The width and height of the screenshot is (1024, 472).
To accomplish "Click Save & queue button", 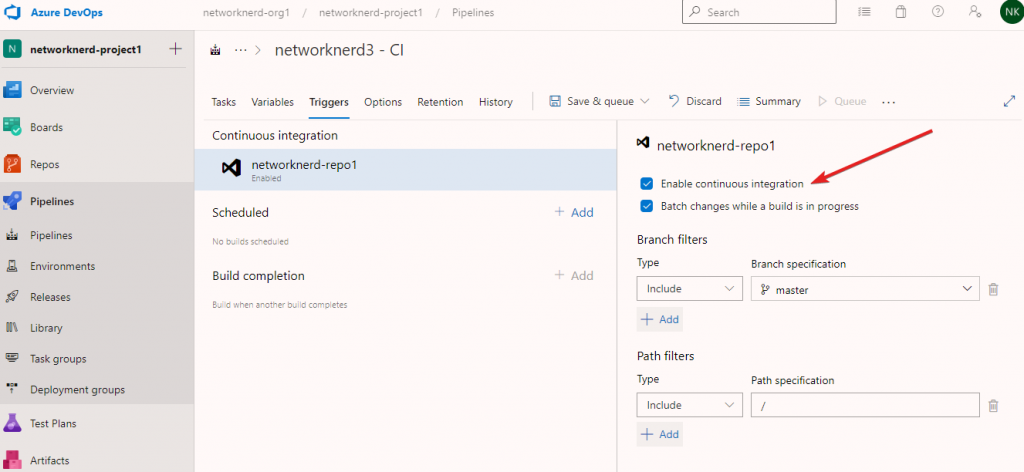I will point(592,101).
